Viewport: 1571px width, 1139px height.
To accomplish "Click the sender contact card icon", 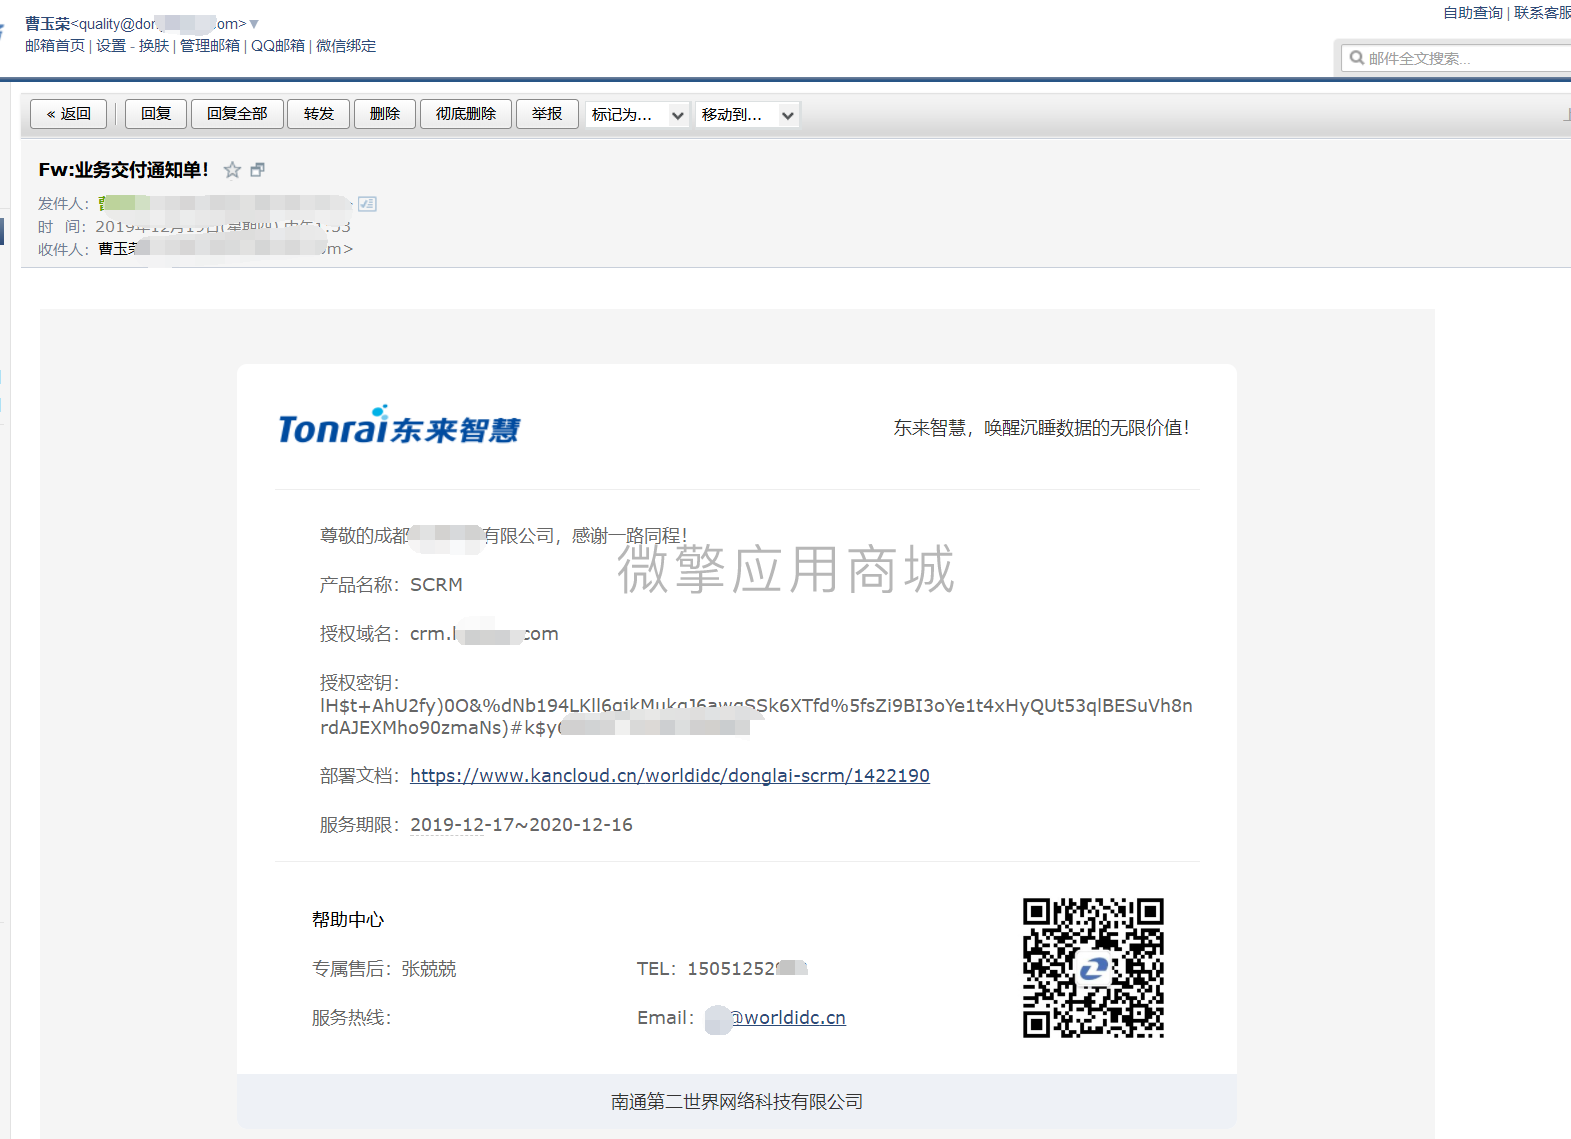I will click(368, 204).
